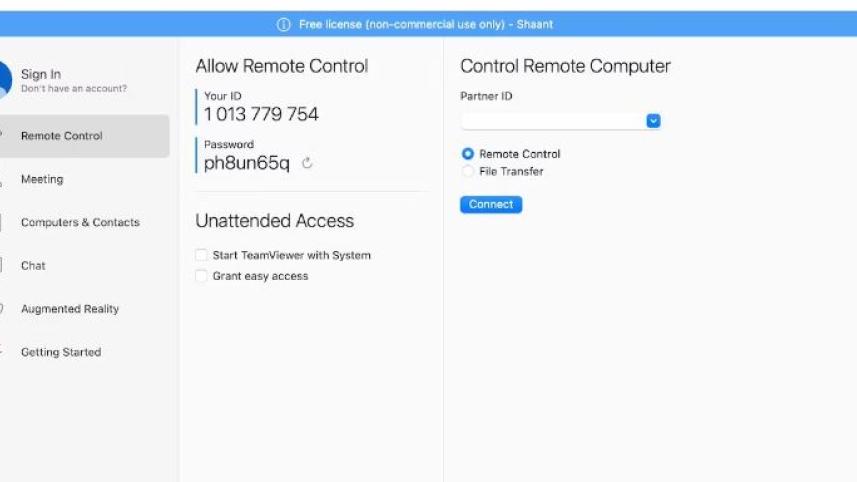Click the profile avatar next to Sign In
Screen dimensions: 857x482
(5, 80)
